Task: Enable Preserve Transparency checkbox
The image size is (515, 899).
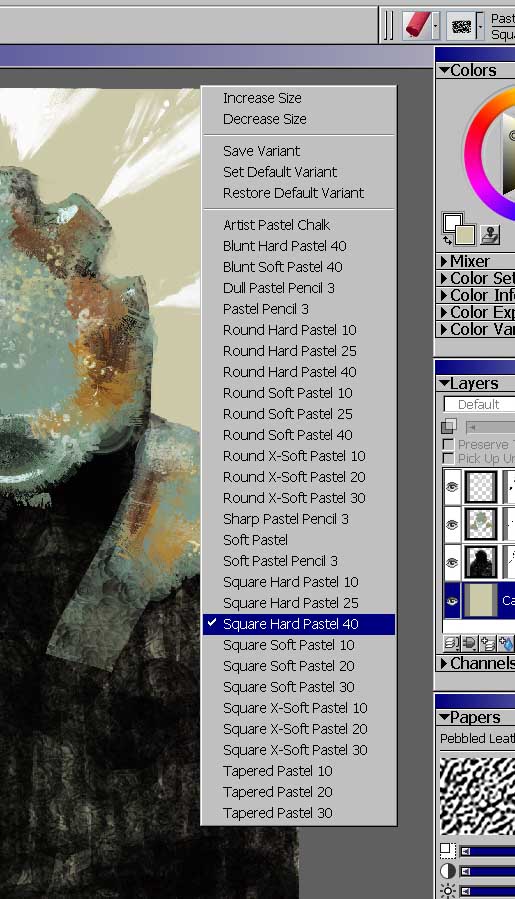Action: pos(448,444)
